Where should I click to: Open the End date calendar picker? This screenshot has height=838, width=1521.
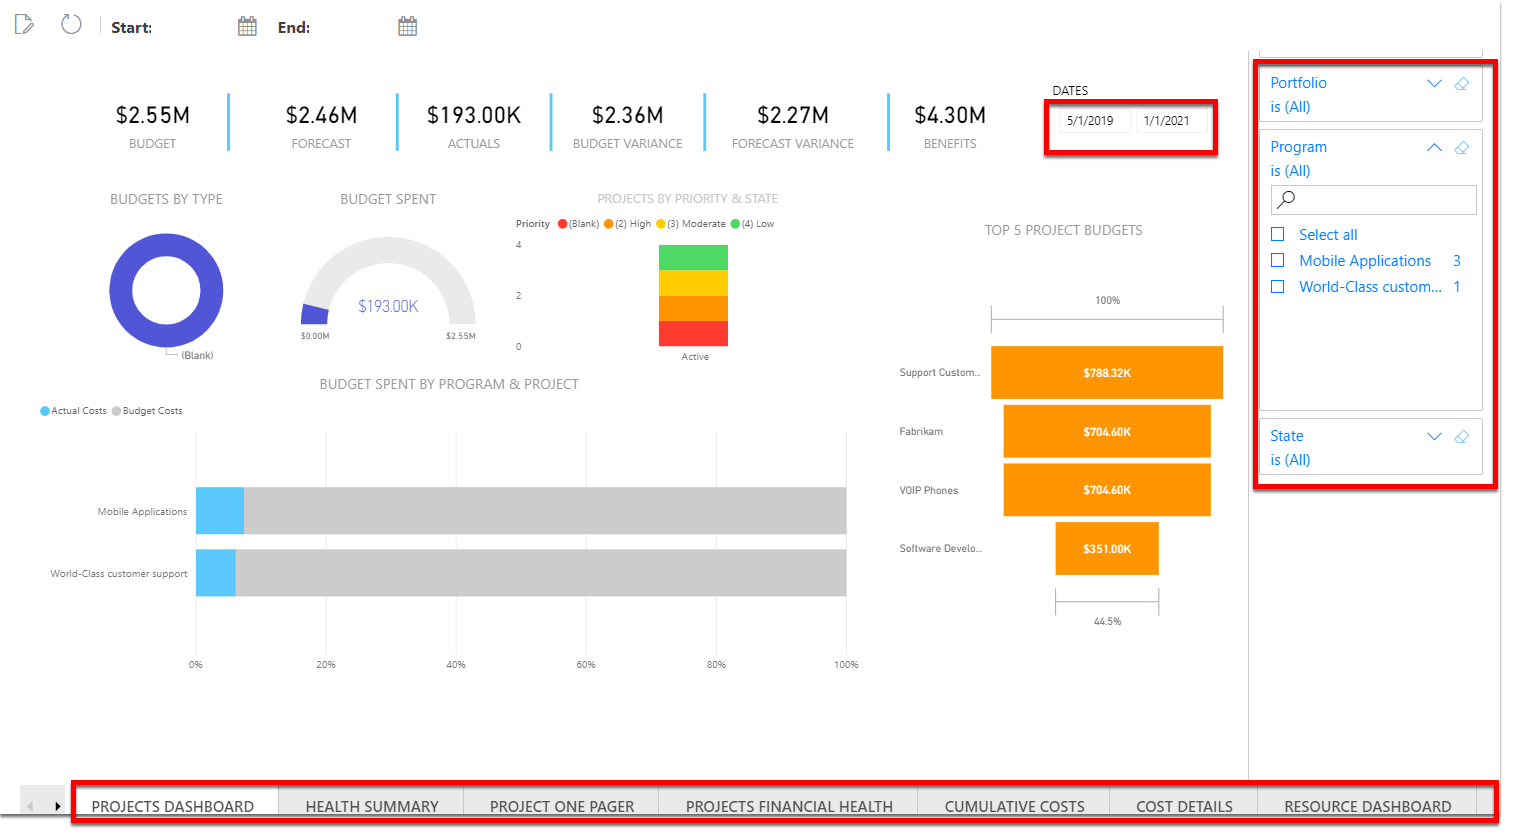[x=407, y=26]
